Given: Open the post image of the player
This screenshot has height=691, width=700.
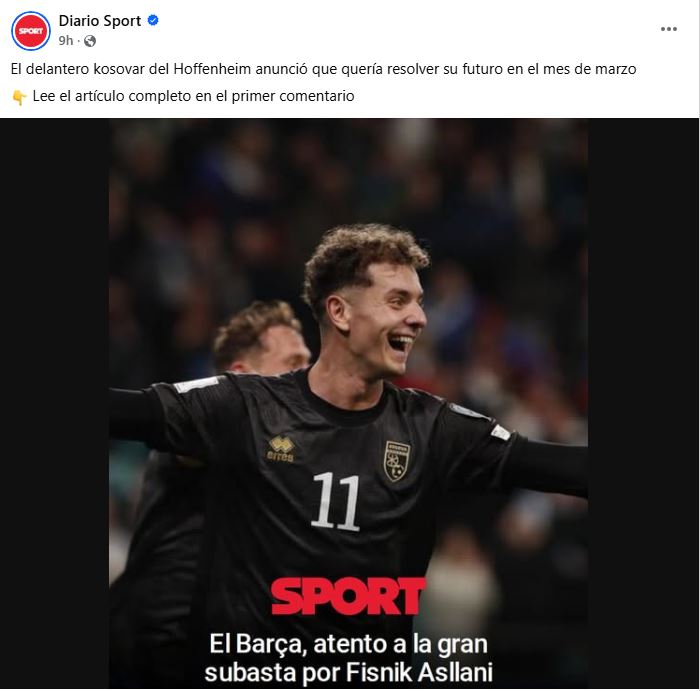Looking at the screenshot, I should 348,403.
